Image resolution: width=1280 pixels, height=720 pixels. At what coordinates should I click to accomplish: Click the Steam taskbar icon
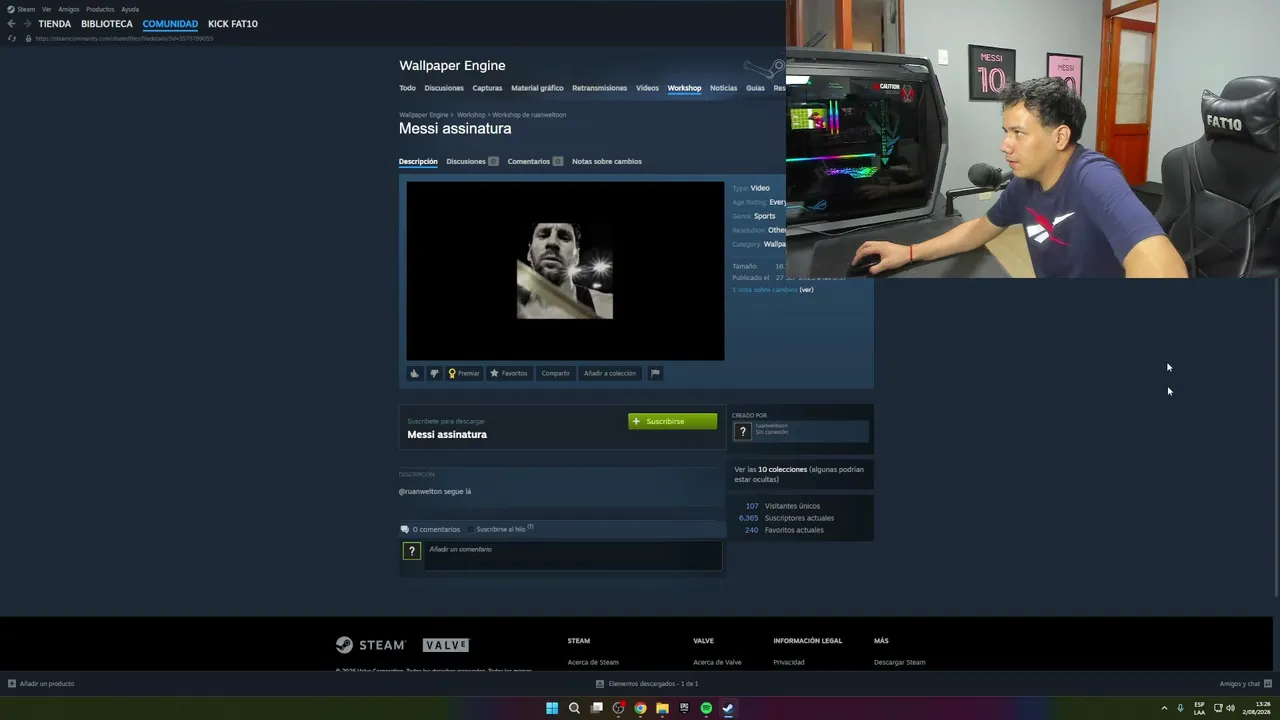728,708
